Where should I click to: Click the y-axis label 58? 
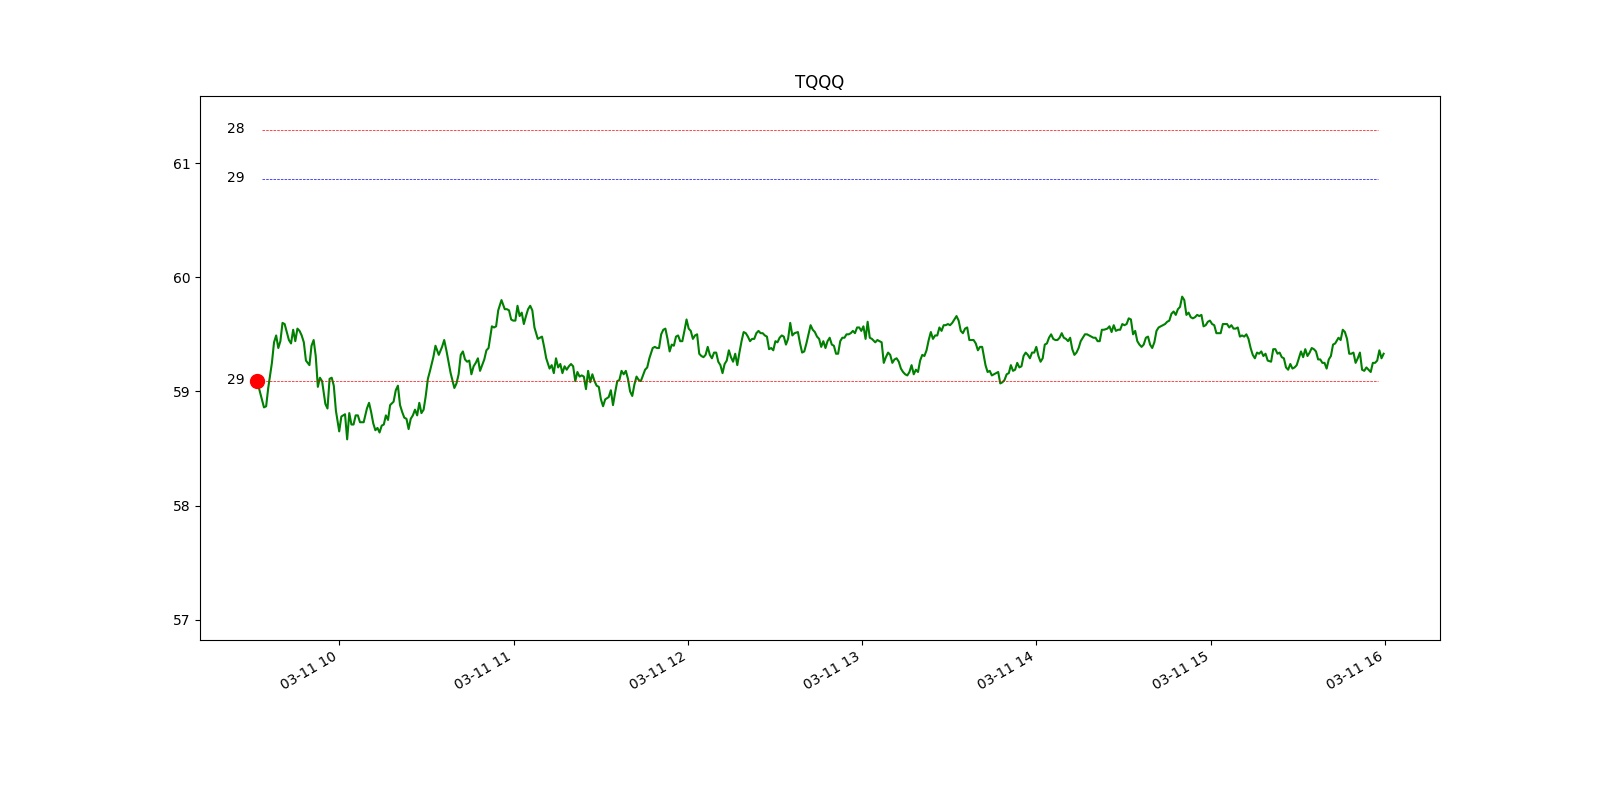click(x=181, y=506)
